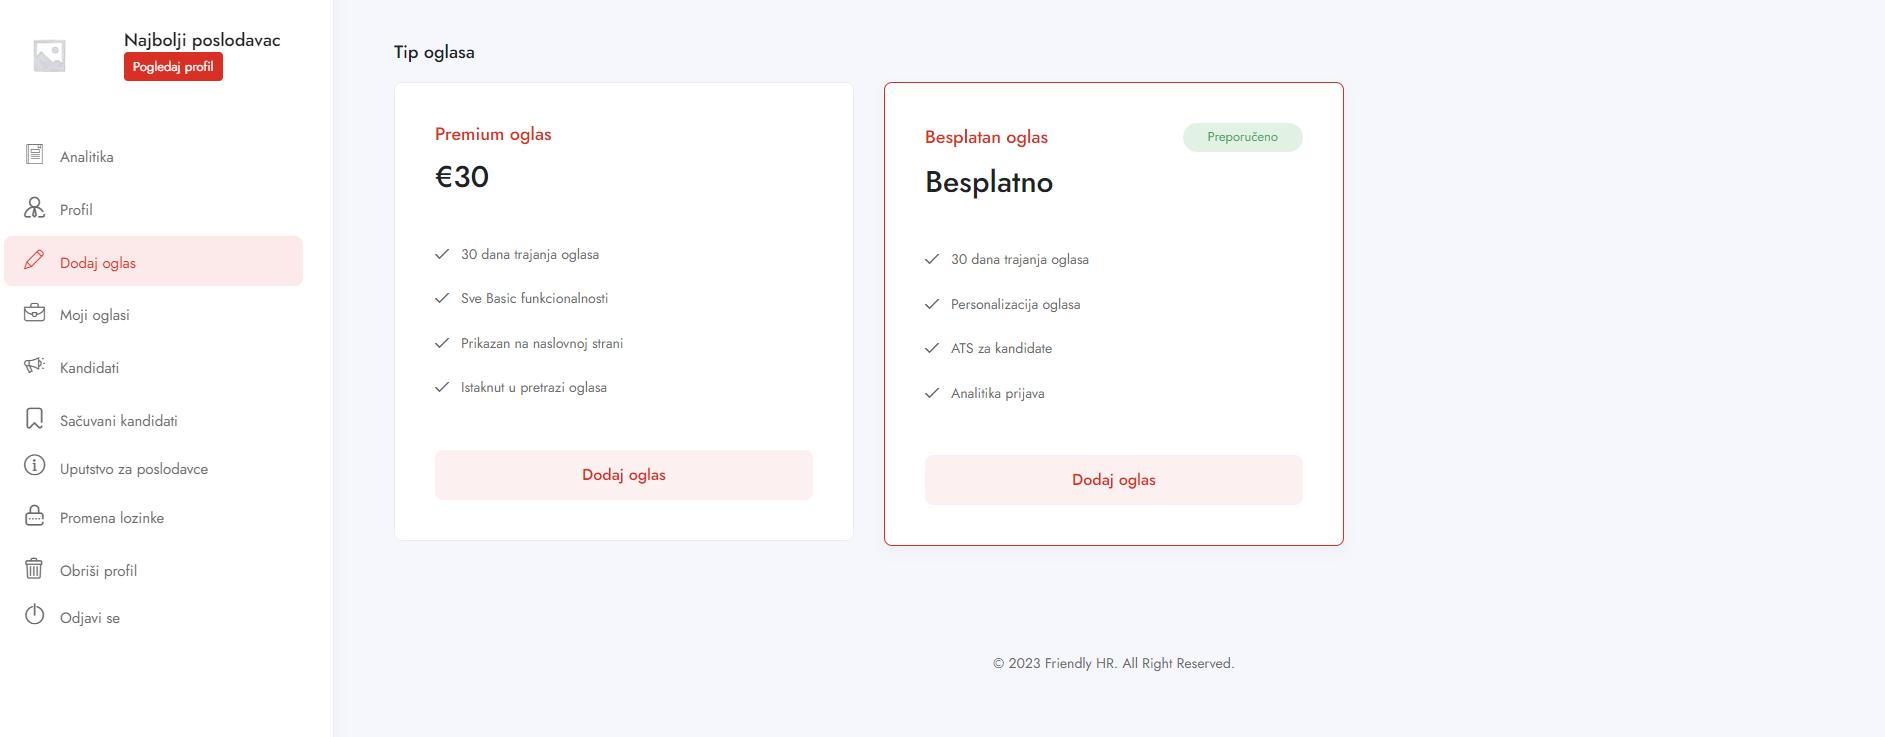1885x737 pixels.
Task: Click Dodaj oglas under Premium oglas
Action: [623, 475]
